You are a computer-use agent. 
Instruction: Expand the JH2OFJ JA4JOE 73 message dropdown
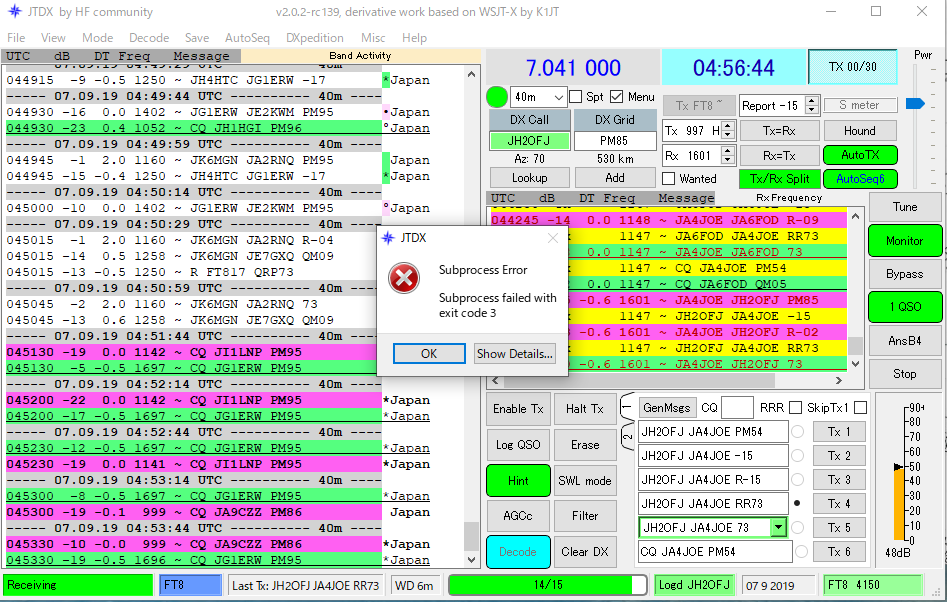point(778,527)
